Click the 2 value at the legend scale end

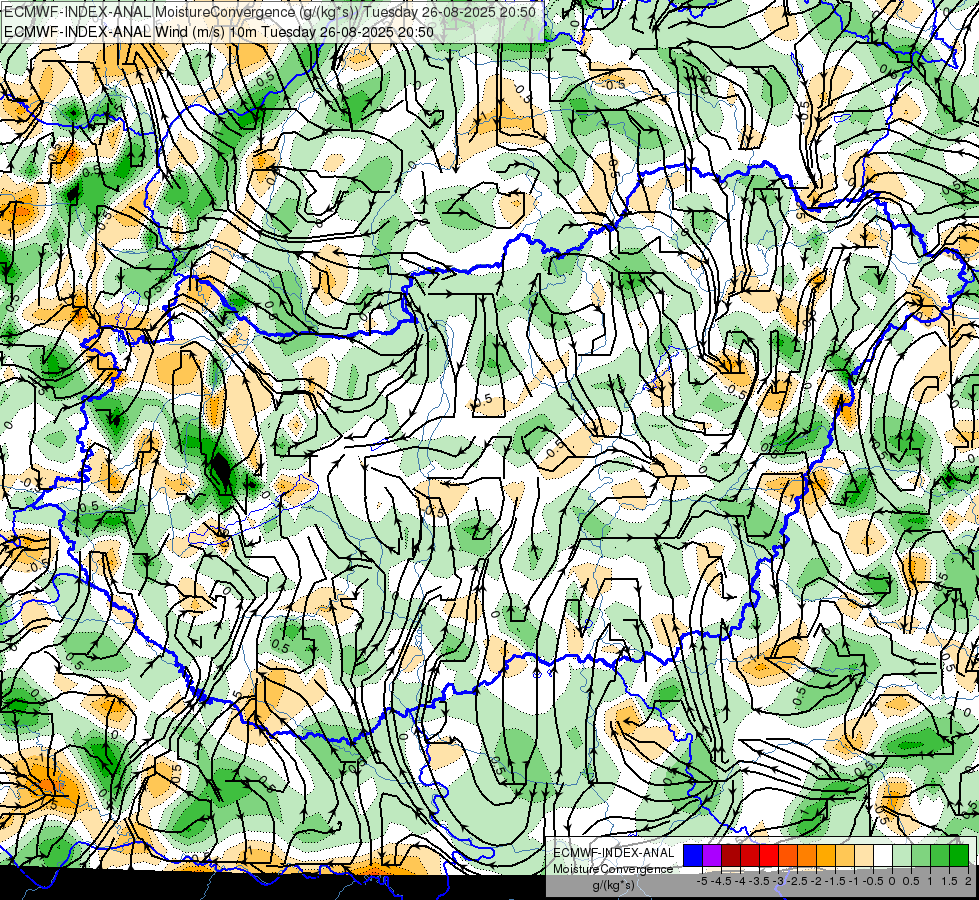(968, 881)
